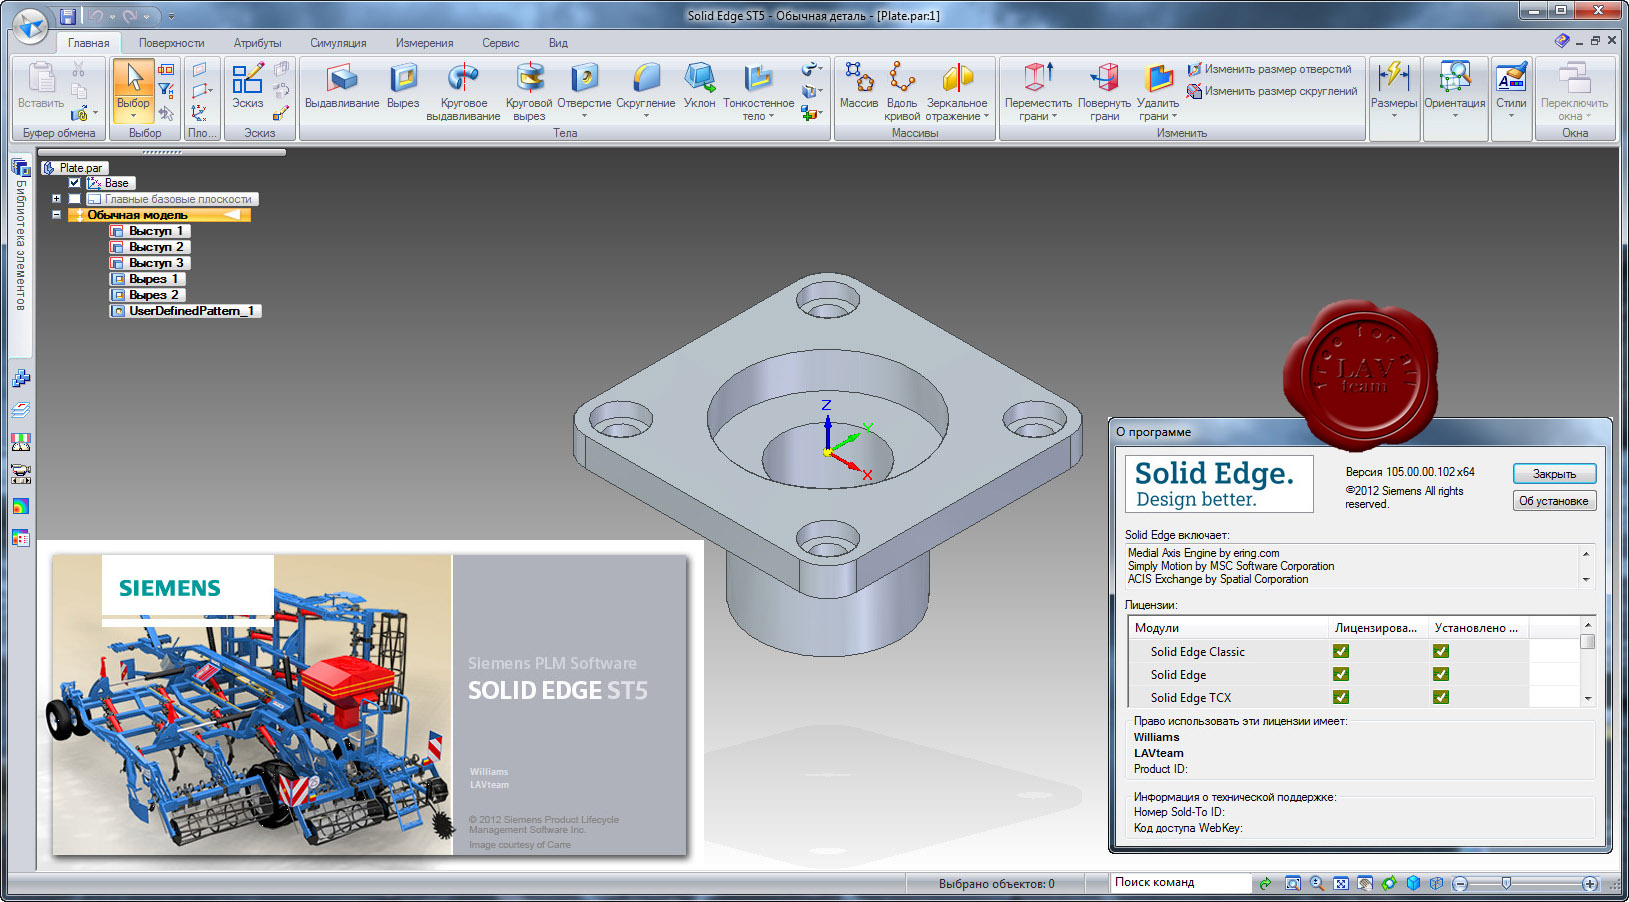Toggle Главные базовые плоскости checkbox
Screen dimensions: 1629x902
click(75, 199)
